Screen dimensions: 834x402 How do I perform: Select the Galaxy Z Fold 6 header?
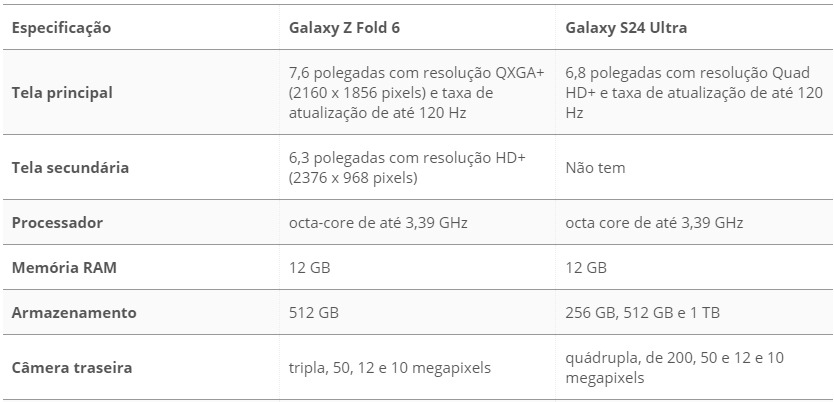coord(344,28)
